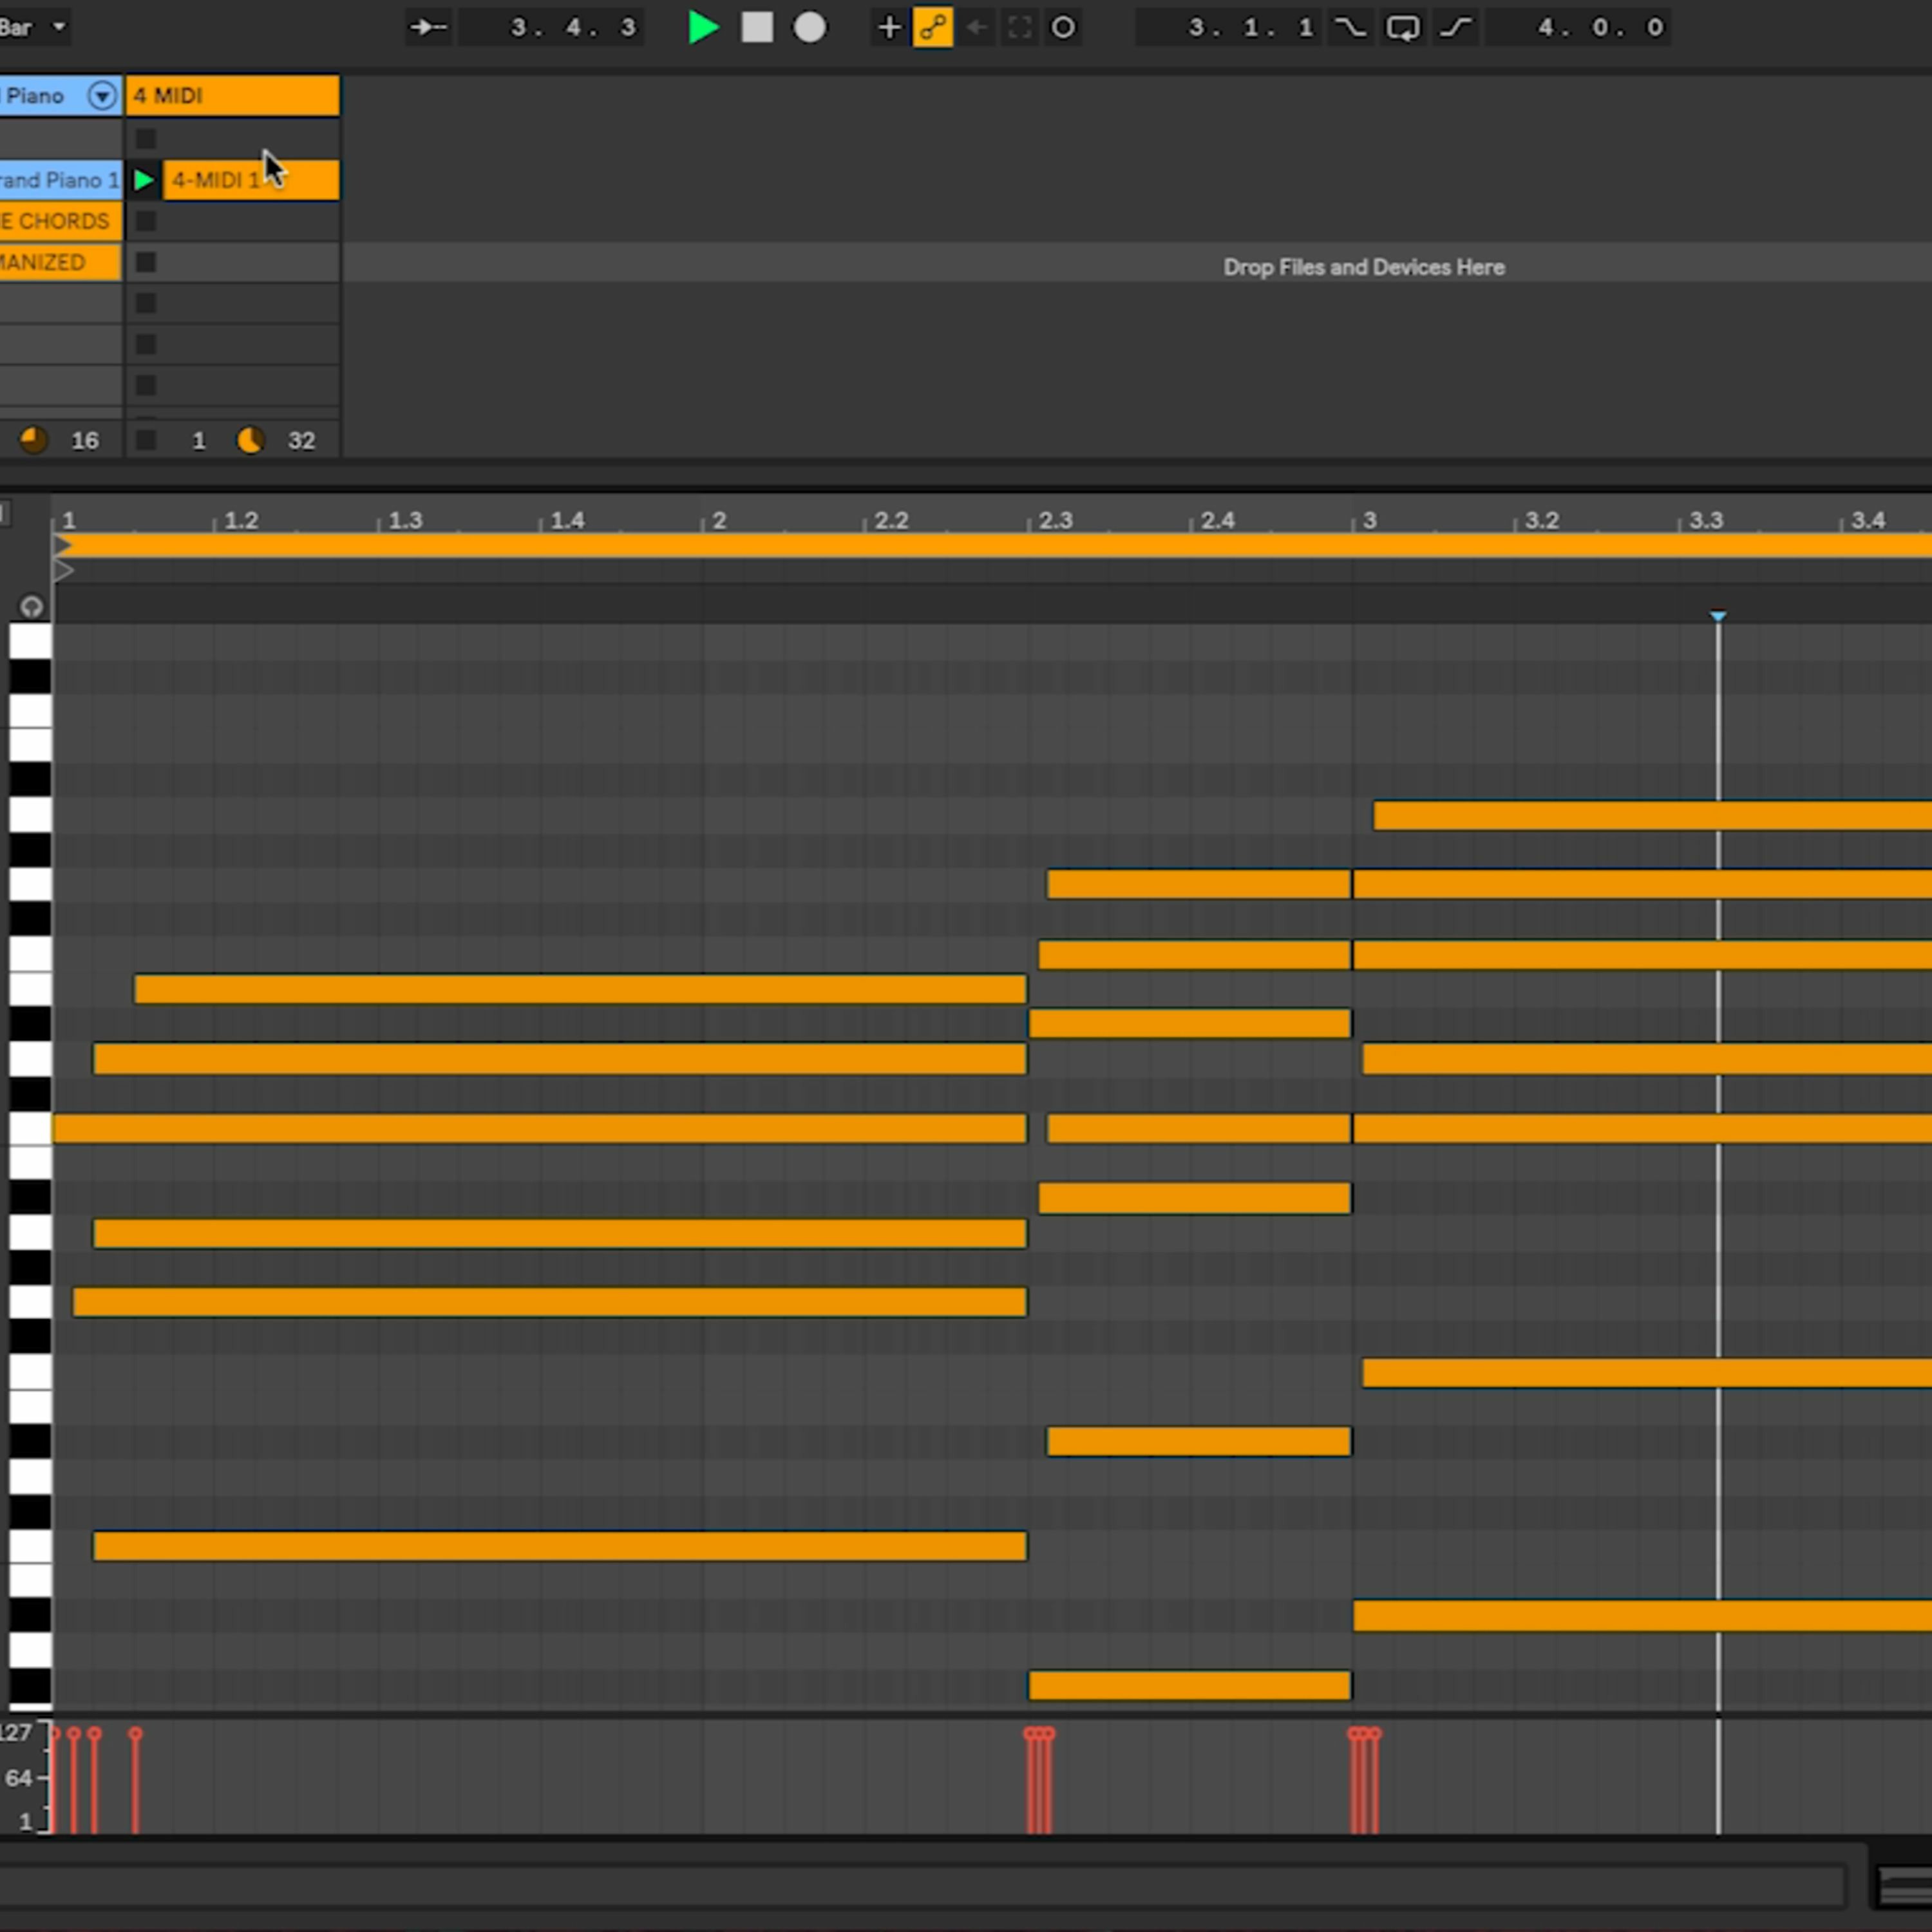Click the track stop square beside value 1
Viewport: 1932px width, 1932px height.
coord(146,440)
